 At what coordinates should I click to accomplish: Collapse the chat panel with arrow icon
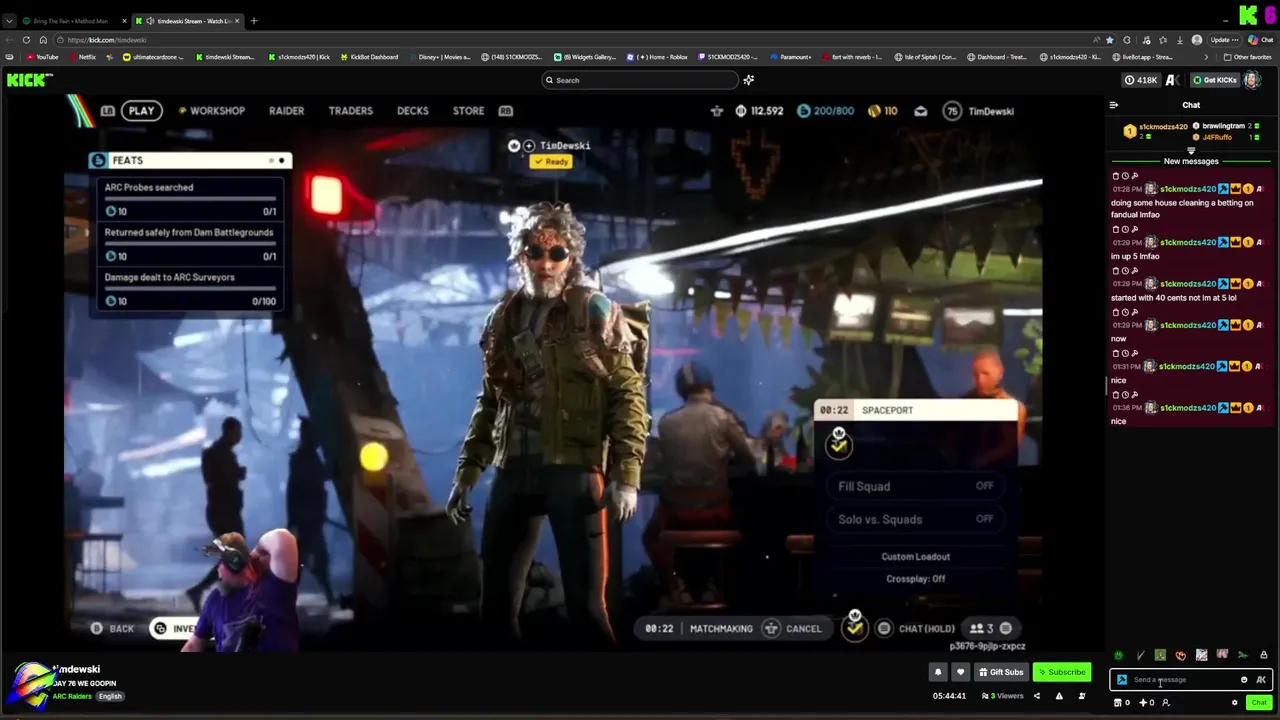pyautogui.click(x=1113, y=105)
